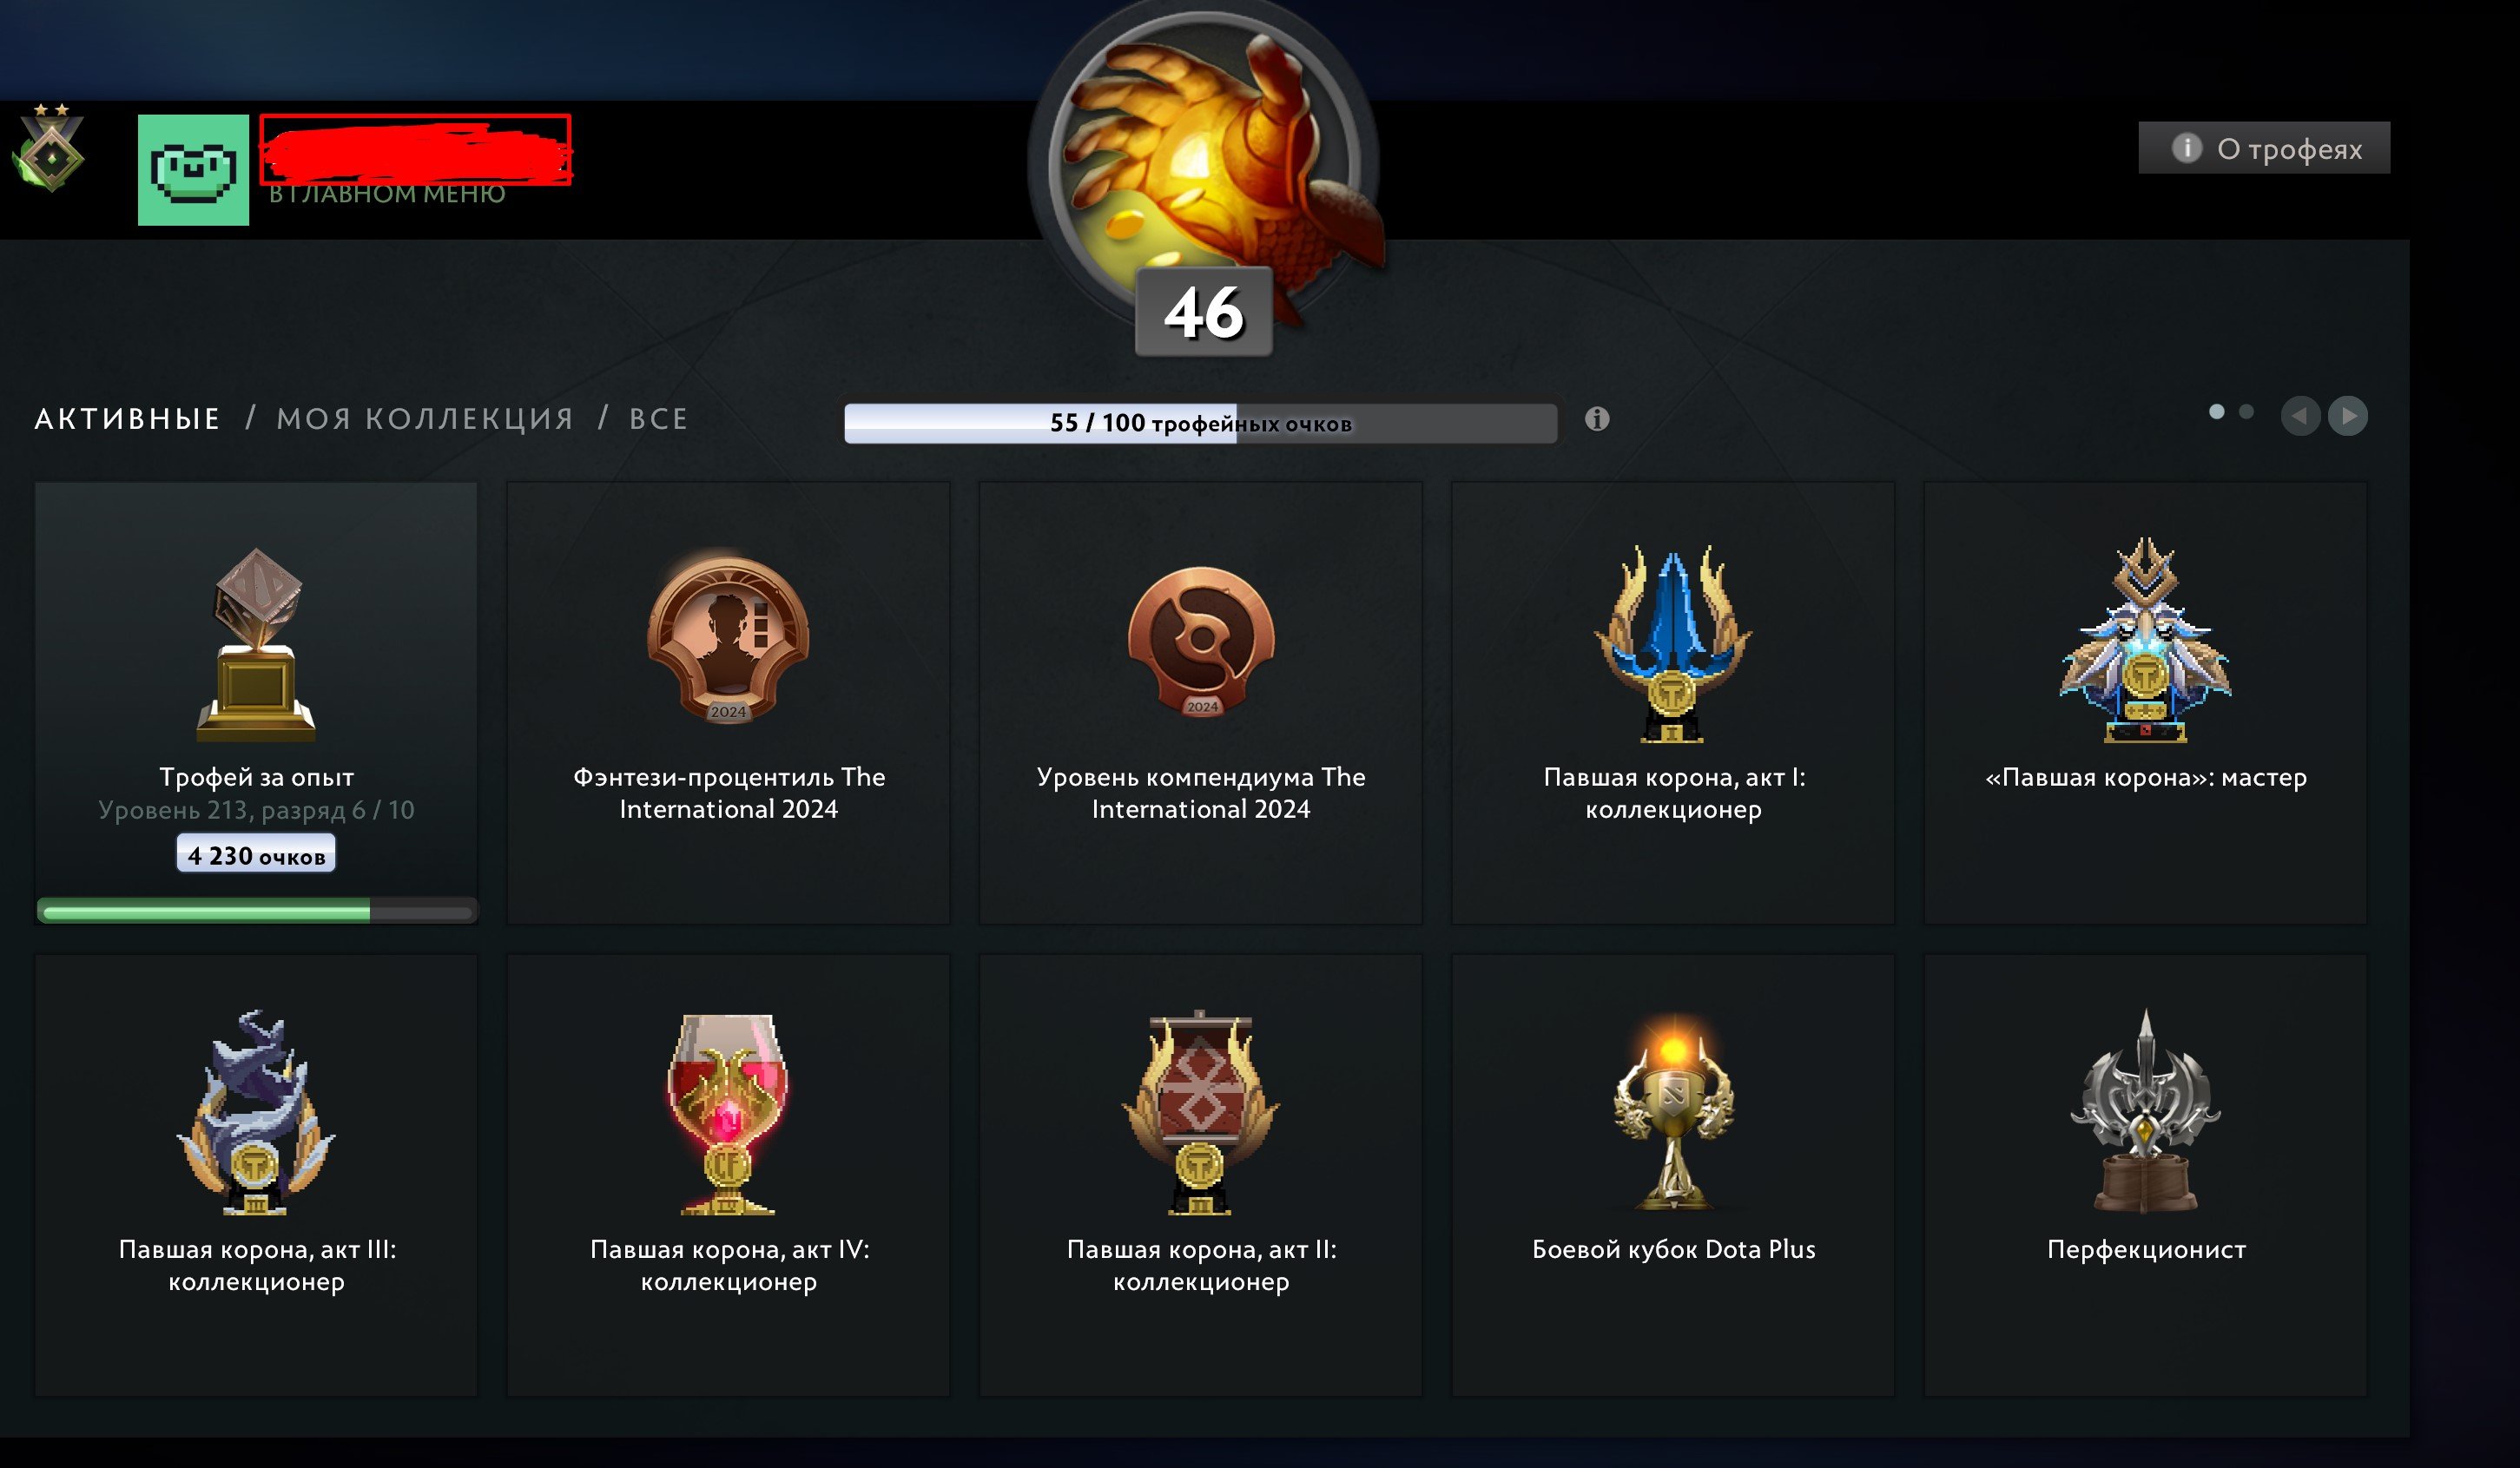
Task: Open the red goblet акт IV trophy
Action: pyautogui.click(x=728, y=1114)
